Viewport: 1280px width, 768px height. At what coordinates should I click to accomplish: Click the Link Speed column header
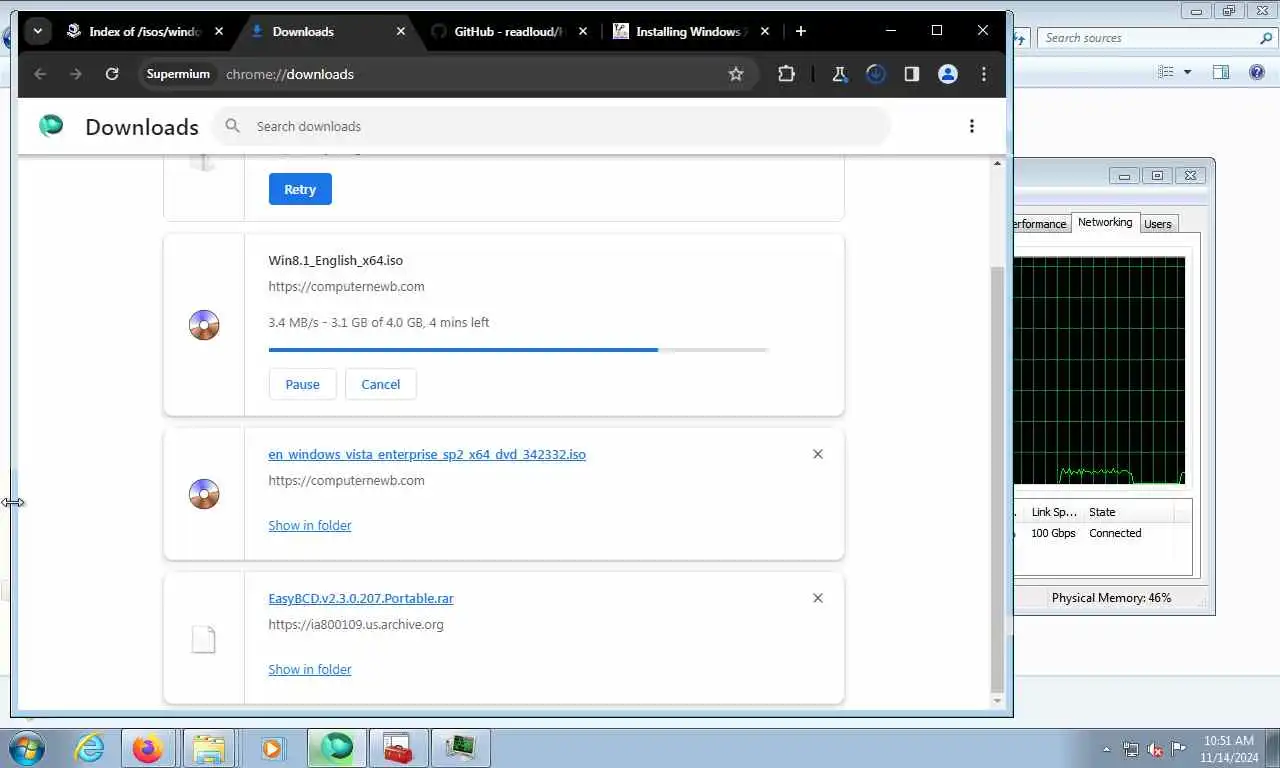click(x=1054, y=512)
